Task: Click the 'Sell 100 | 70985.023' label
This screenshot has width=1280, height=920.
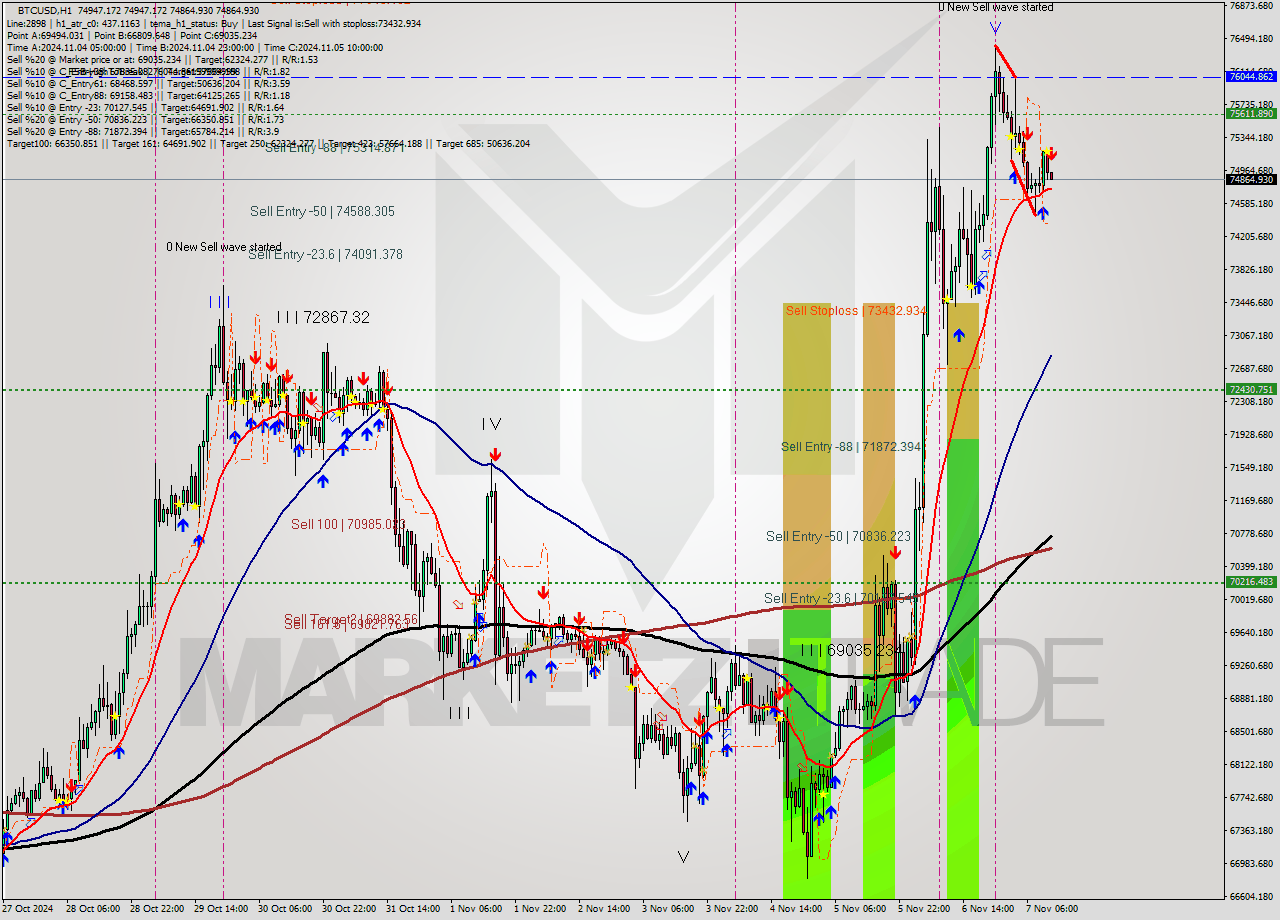Action: click(349, 524)
